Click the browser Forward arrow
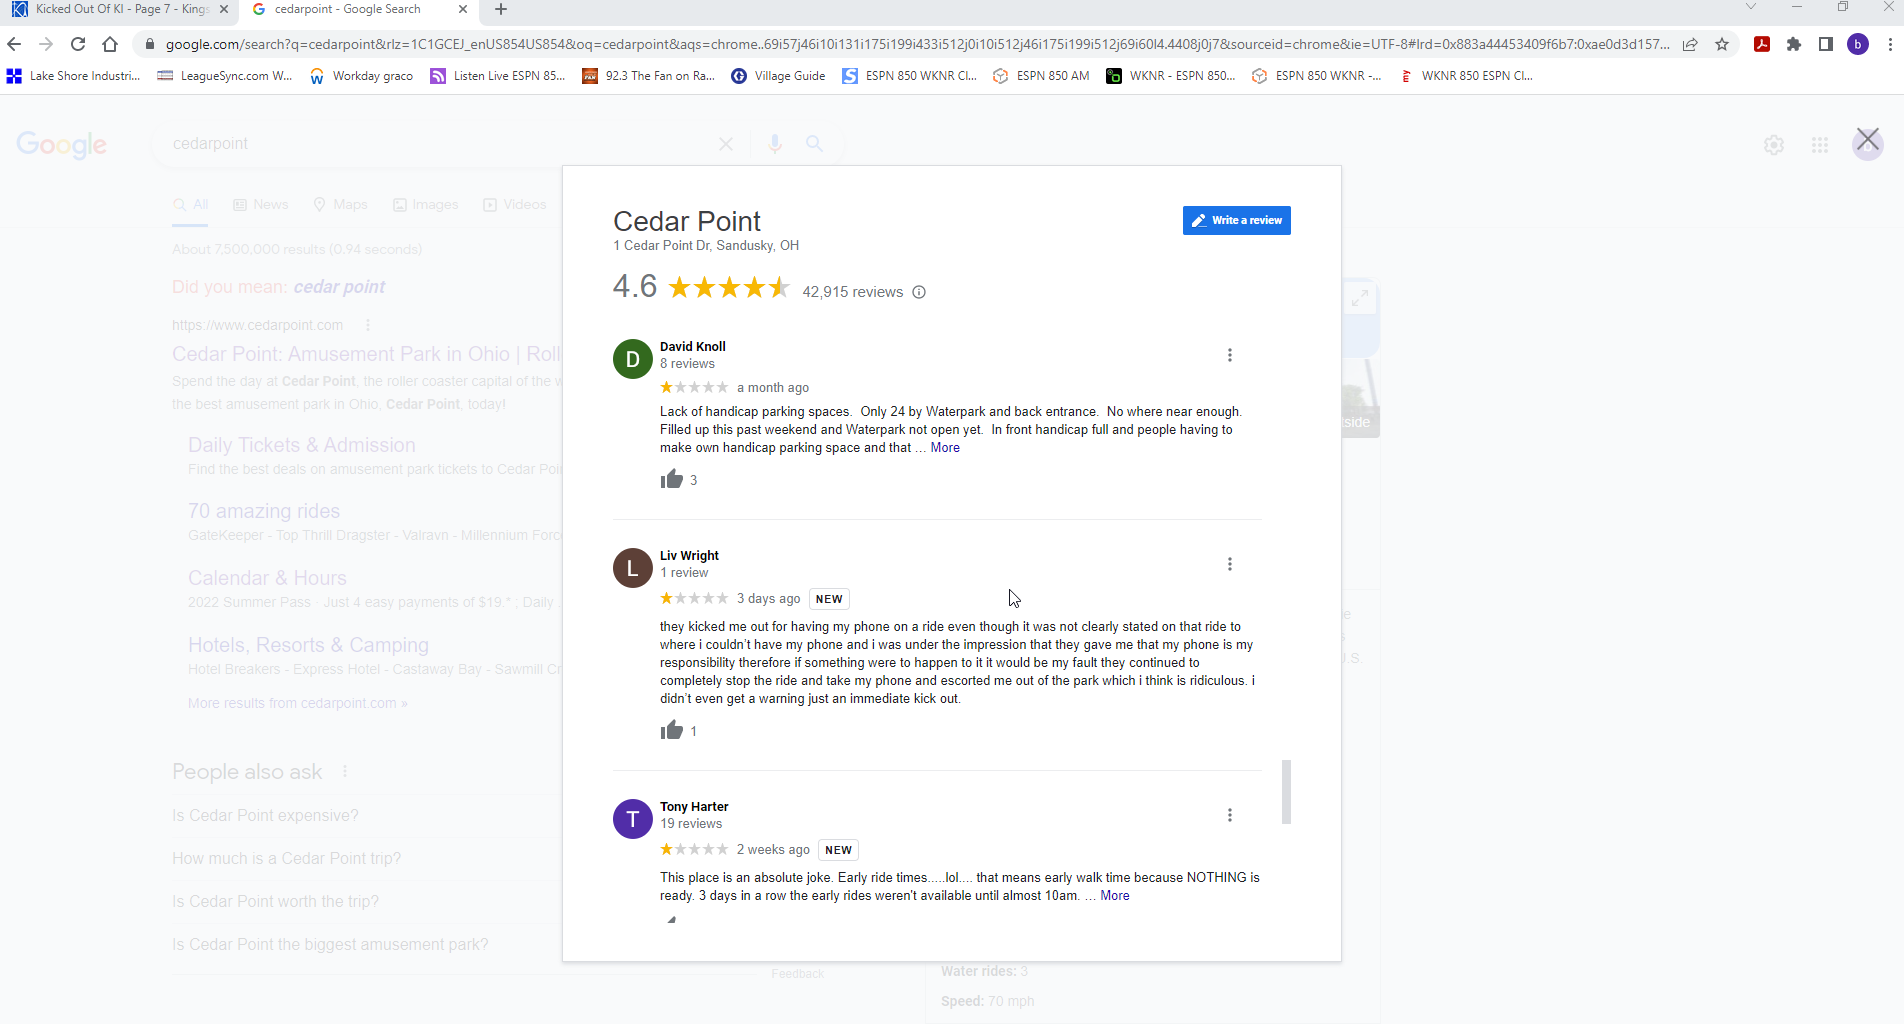 click(46, 44)
